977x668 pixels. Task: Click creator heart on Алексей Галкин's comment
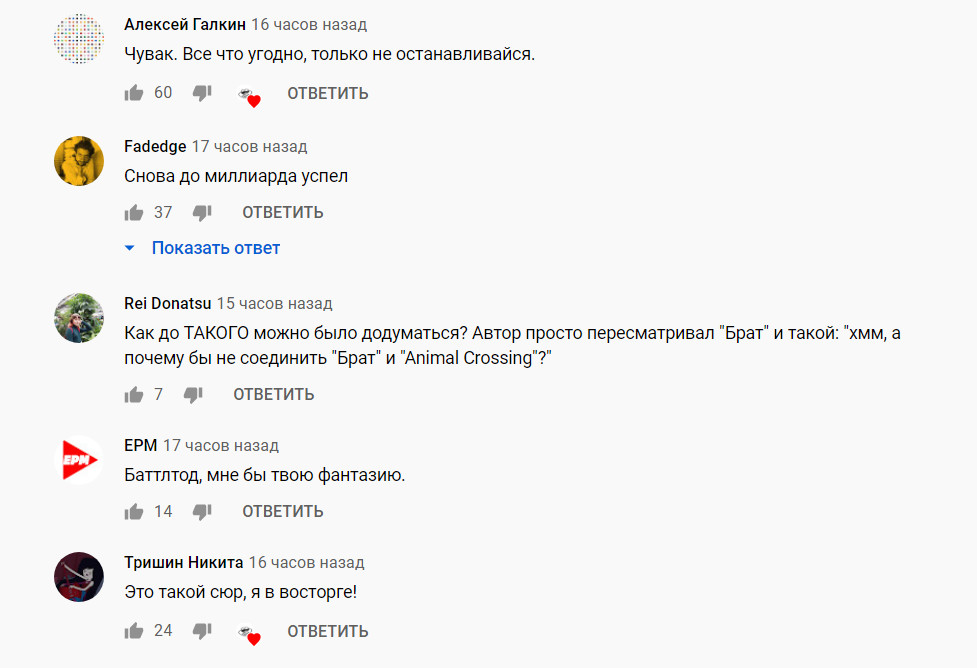click(x=249, y=97)
